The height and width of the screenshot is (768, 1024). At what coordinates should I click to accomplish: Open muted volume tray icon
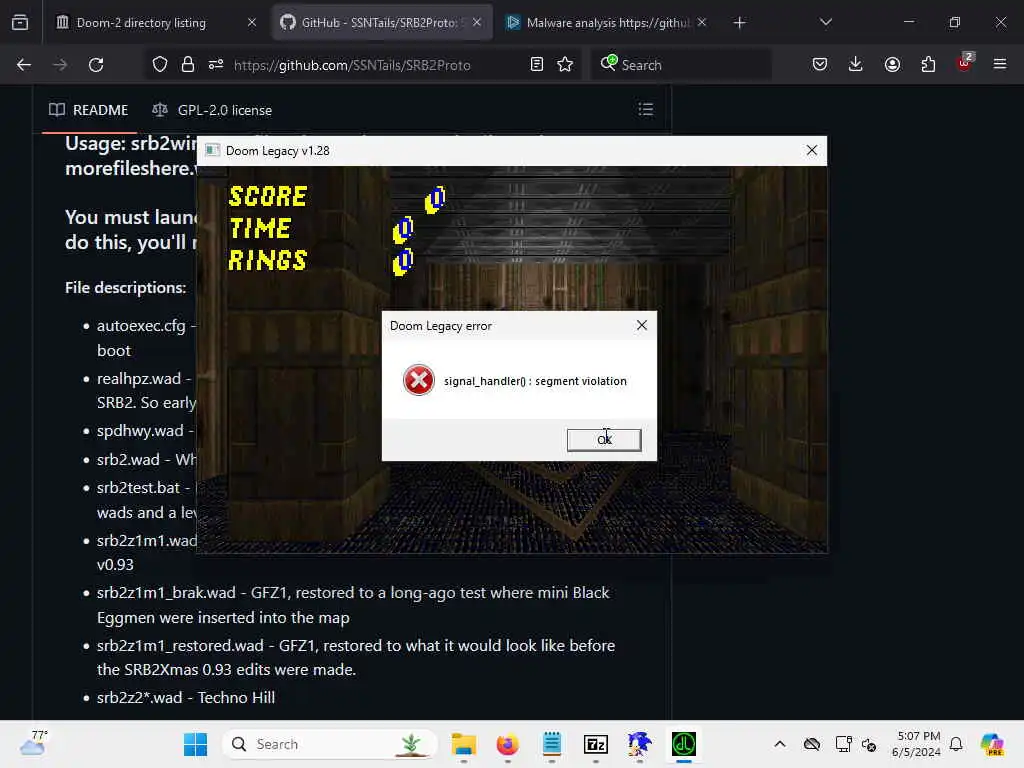(x=869, y=744)
